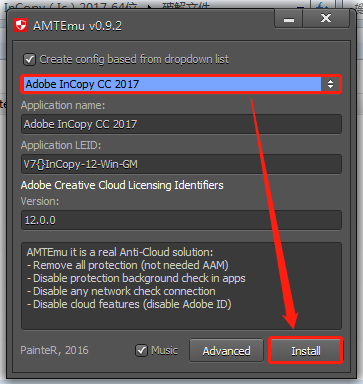Image resolution: width=363 pixels, height=384 pixels.
Task: Click the AMTEmu red shield icon
Action: click(x=21, y=25)
